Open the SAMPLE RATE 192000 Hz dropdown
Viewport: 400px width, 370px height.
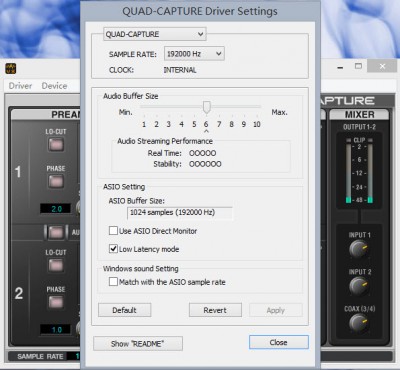tap(194, 54)
